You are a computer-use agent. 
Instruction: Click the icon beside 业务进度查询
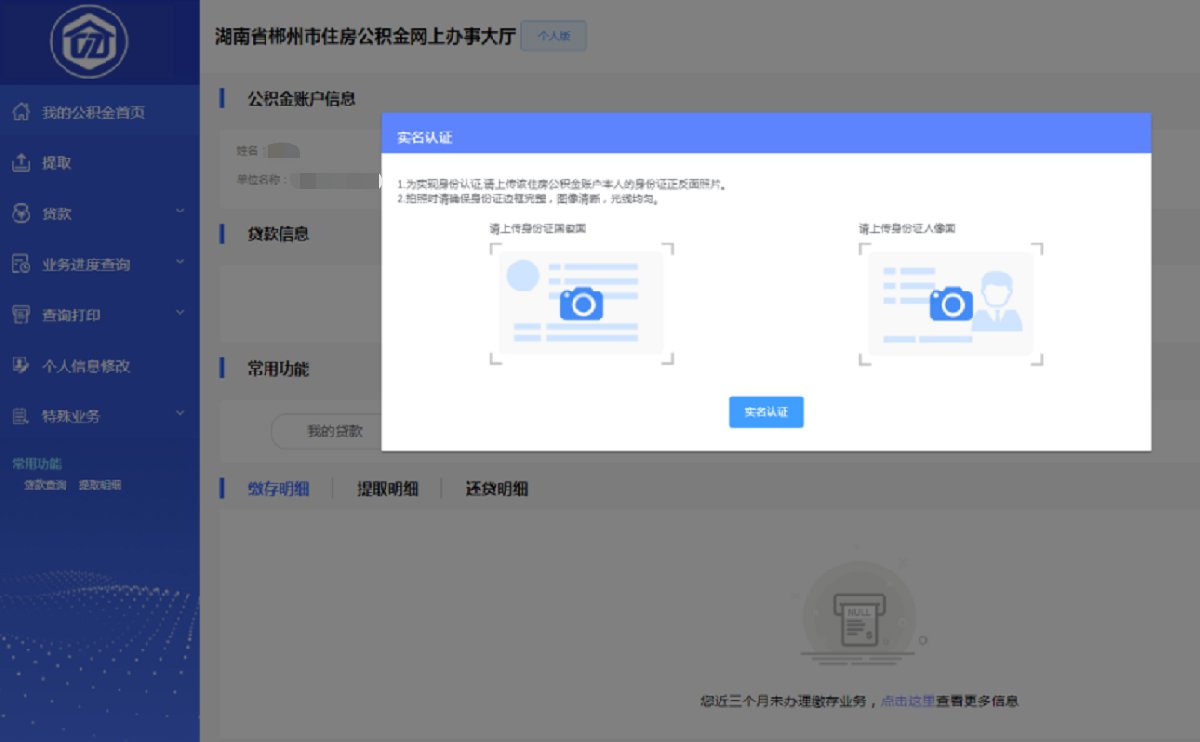pos(20,264)
